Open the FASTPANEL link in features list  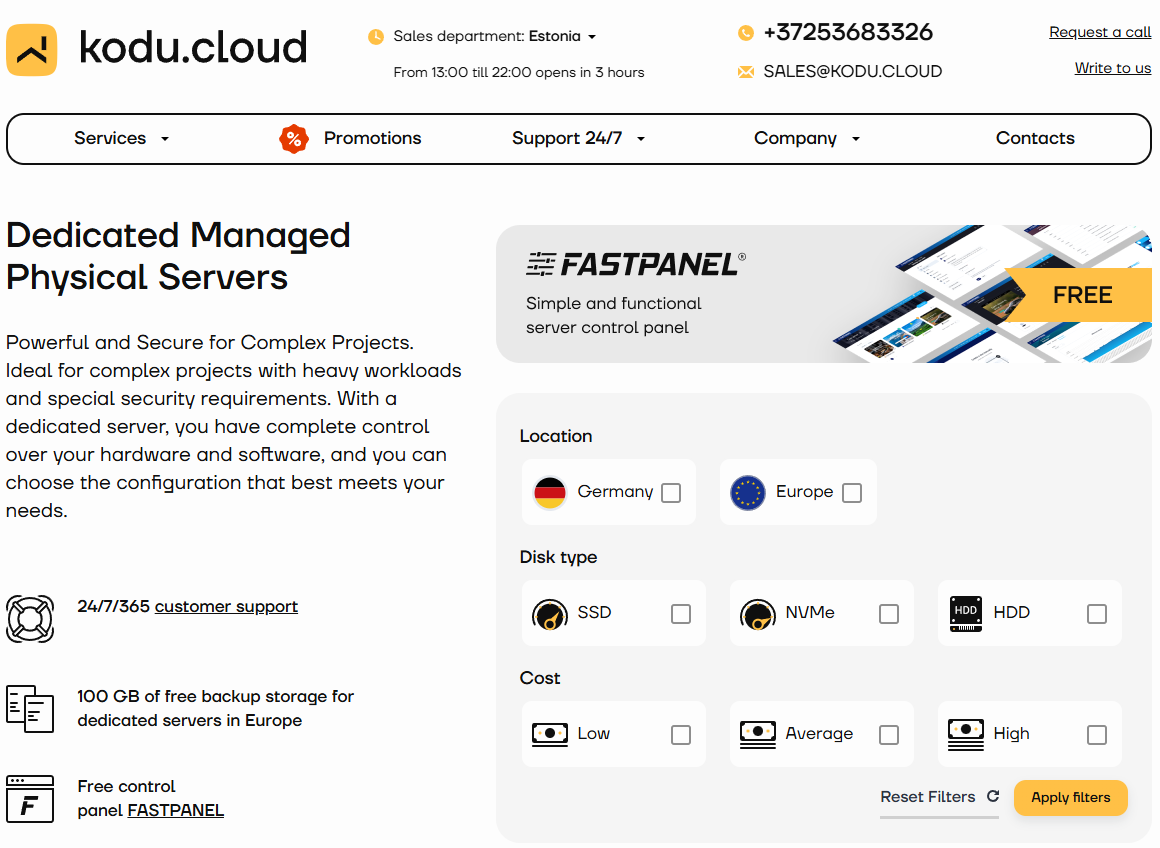(175, 810)
